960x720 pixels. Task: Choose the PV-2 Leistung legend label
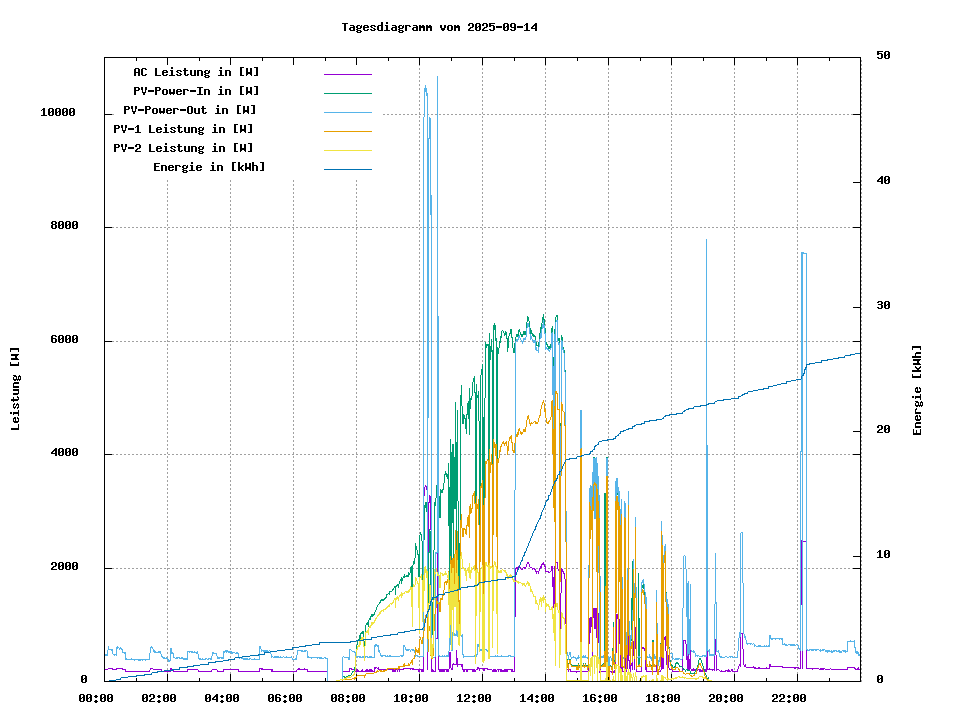(x=183, y=148)
